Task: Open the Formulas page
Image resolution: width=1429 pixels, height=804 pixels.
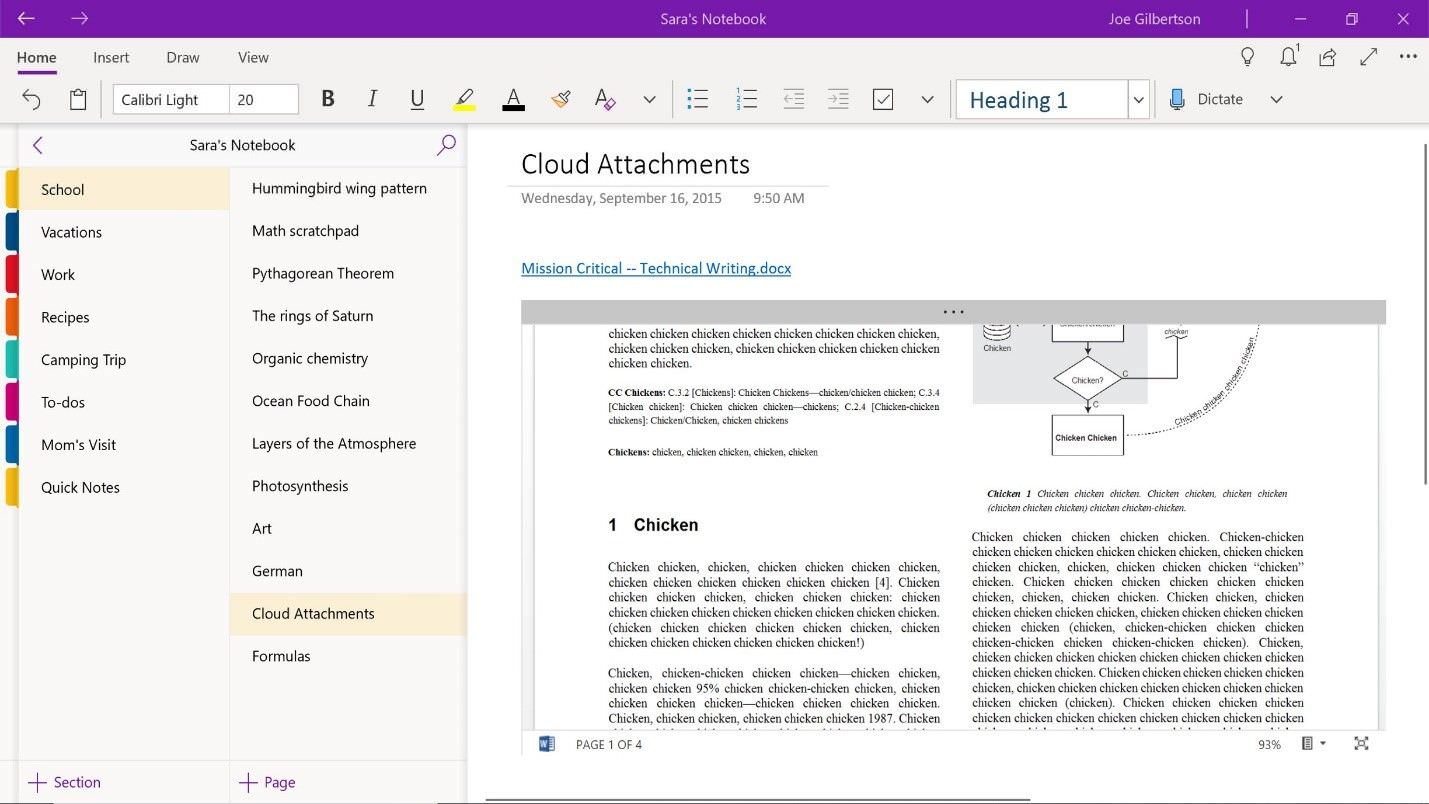Action: click(348, 656)
